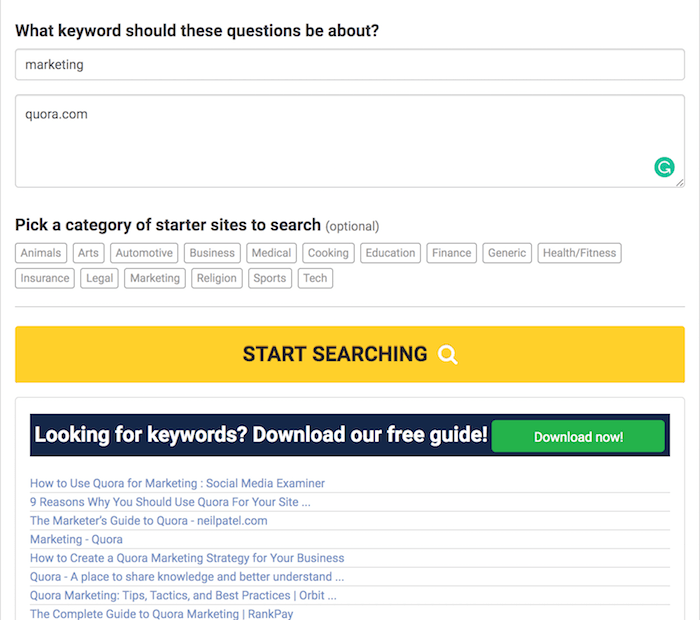Click the green Grammarly icon in textarea
The image size is (700, 620).
664,167
